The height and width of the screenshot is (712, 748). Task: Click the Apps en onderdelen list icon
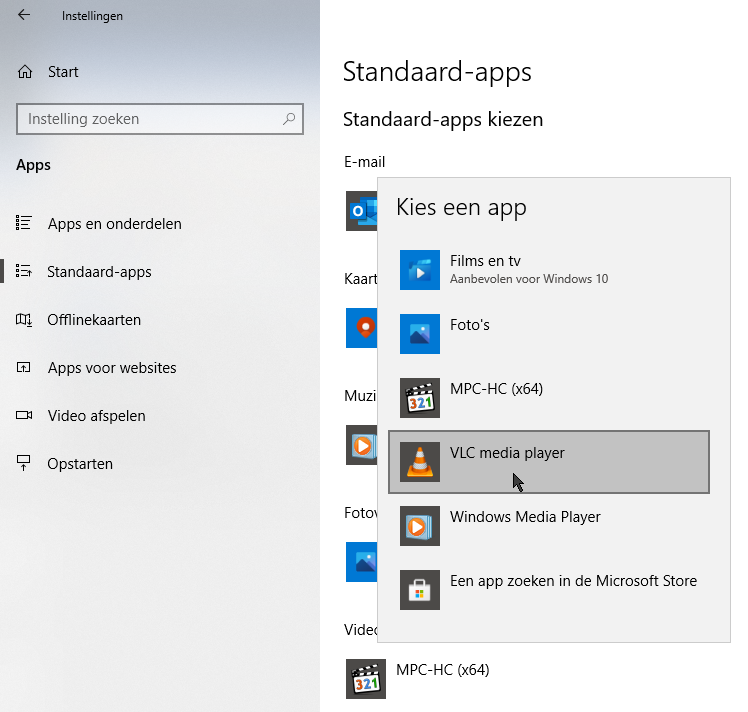tap(23, 223)
